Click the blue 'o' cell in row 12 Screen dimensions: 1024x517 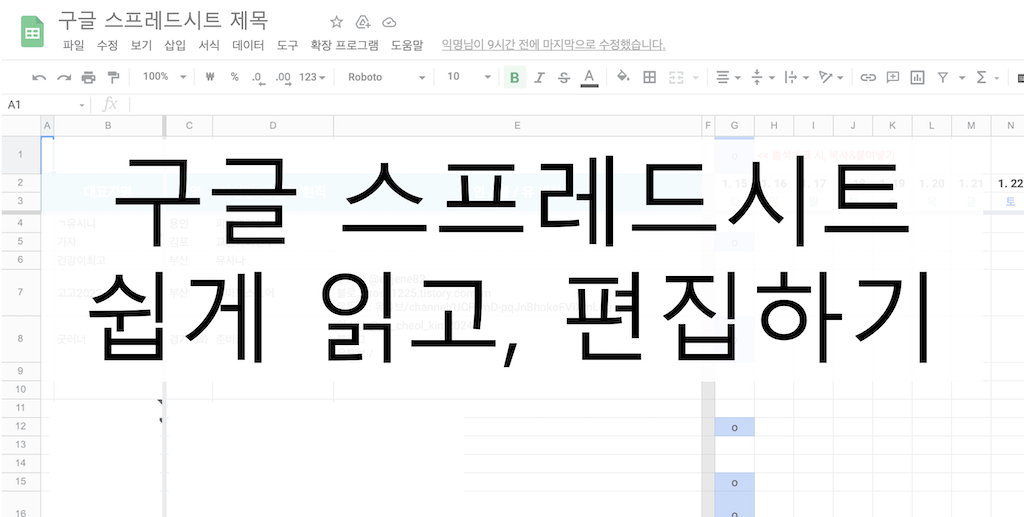coord(735,428)
